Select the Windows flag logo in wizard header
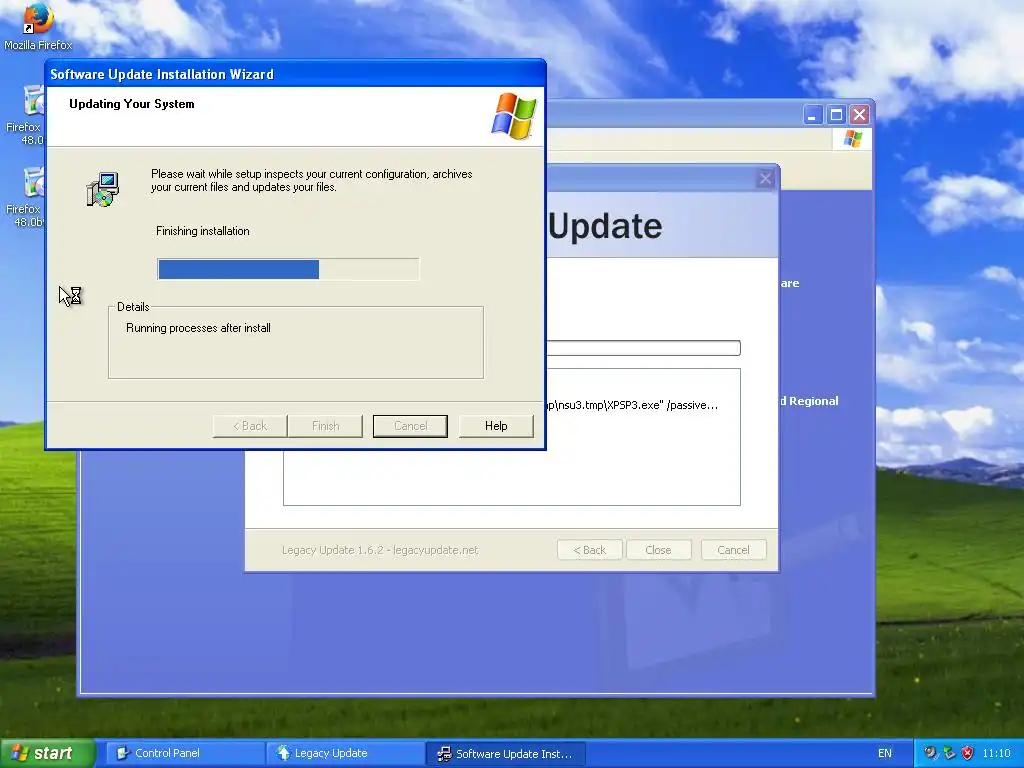Viewport: 1024px width, 768px height. [x=514, y=116]
